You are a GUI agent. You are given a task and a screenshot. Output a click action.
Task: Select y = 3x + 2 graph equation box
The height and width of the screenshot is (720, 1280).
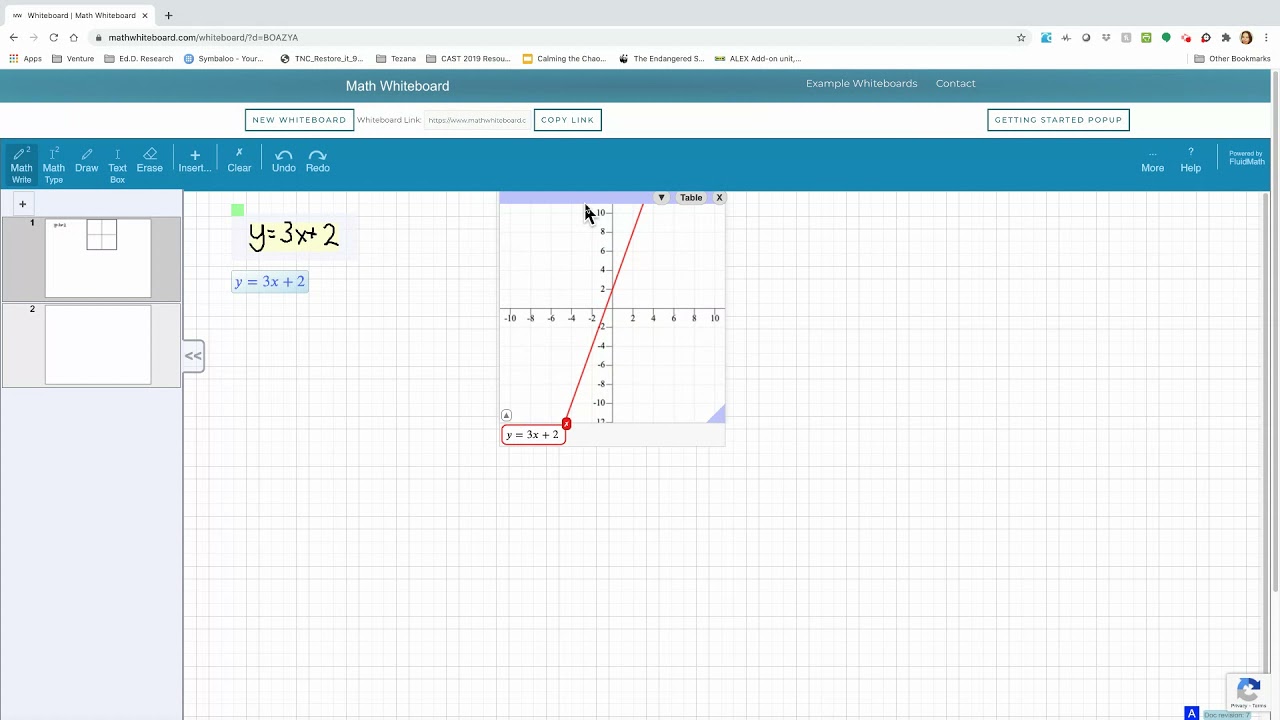pyautogui.click(x=533, y=435)
